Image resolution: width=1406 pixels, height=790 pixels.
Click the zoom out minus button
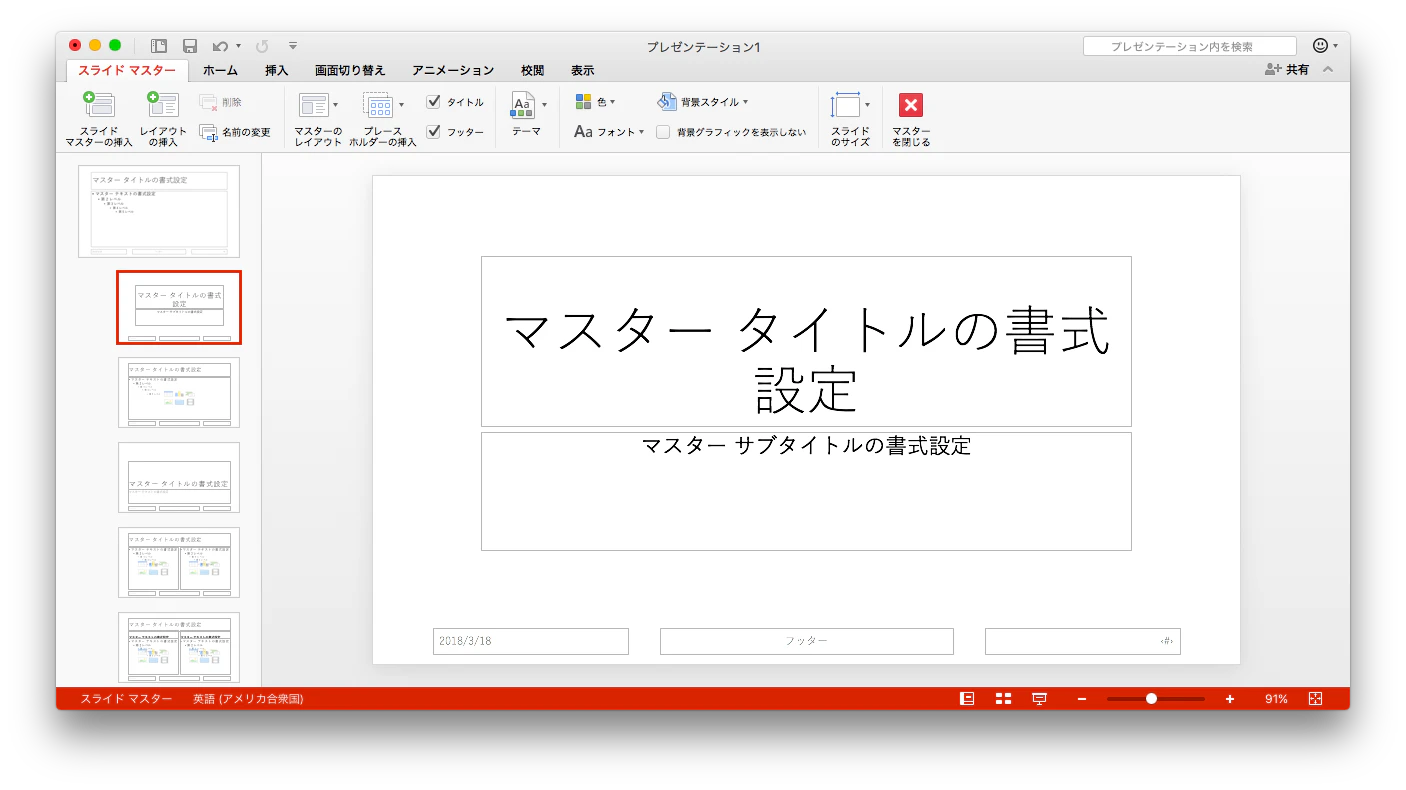(1082, 699)
